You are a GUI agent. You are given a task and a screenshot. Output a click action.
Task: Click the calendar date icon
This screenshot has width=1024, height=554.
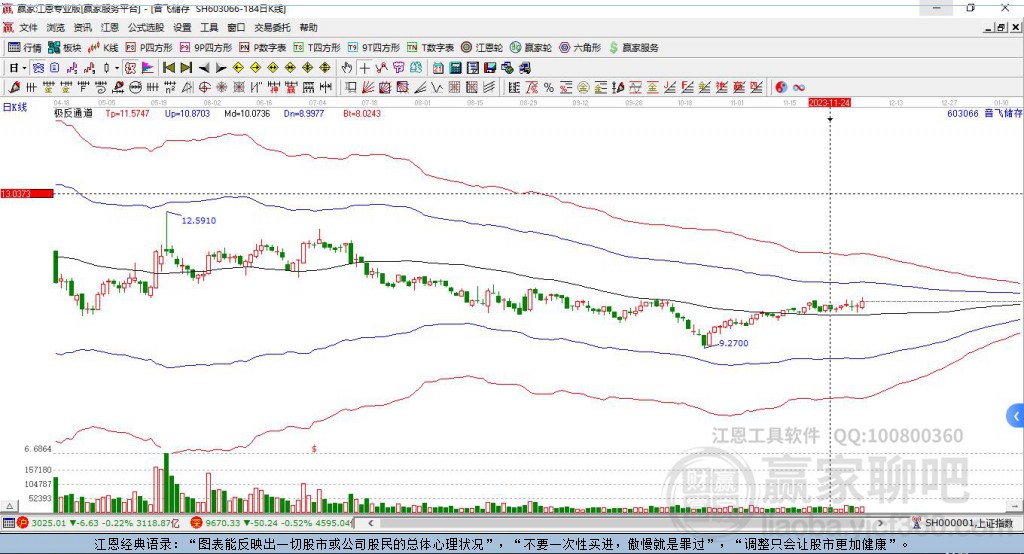[438, 68]
